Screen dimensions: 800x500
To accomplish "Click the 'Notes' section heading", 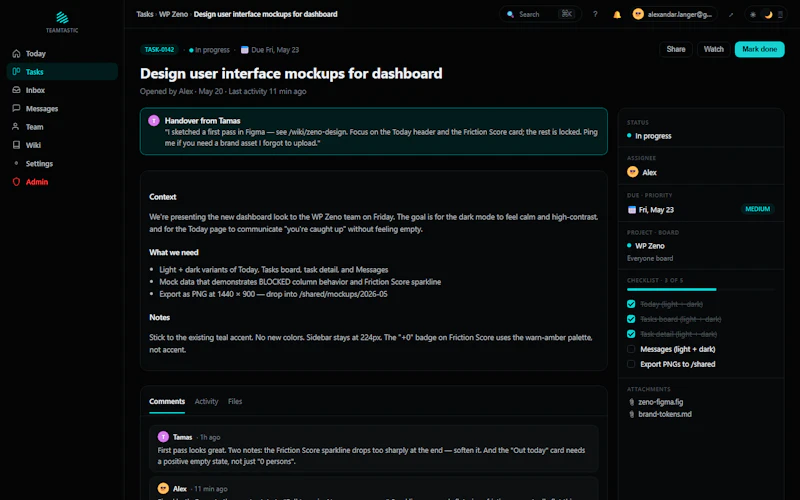I will (159, 317).
